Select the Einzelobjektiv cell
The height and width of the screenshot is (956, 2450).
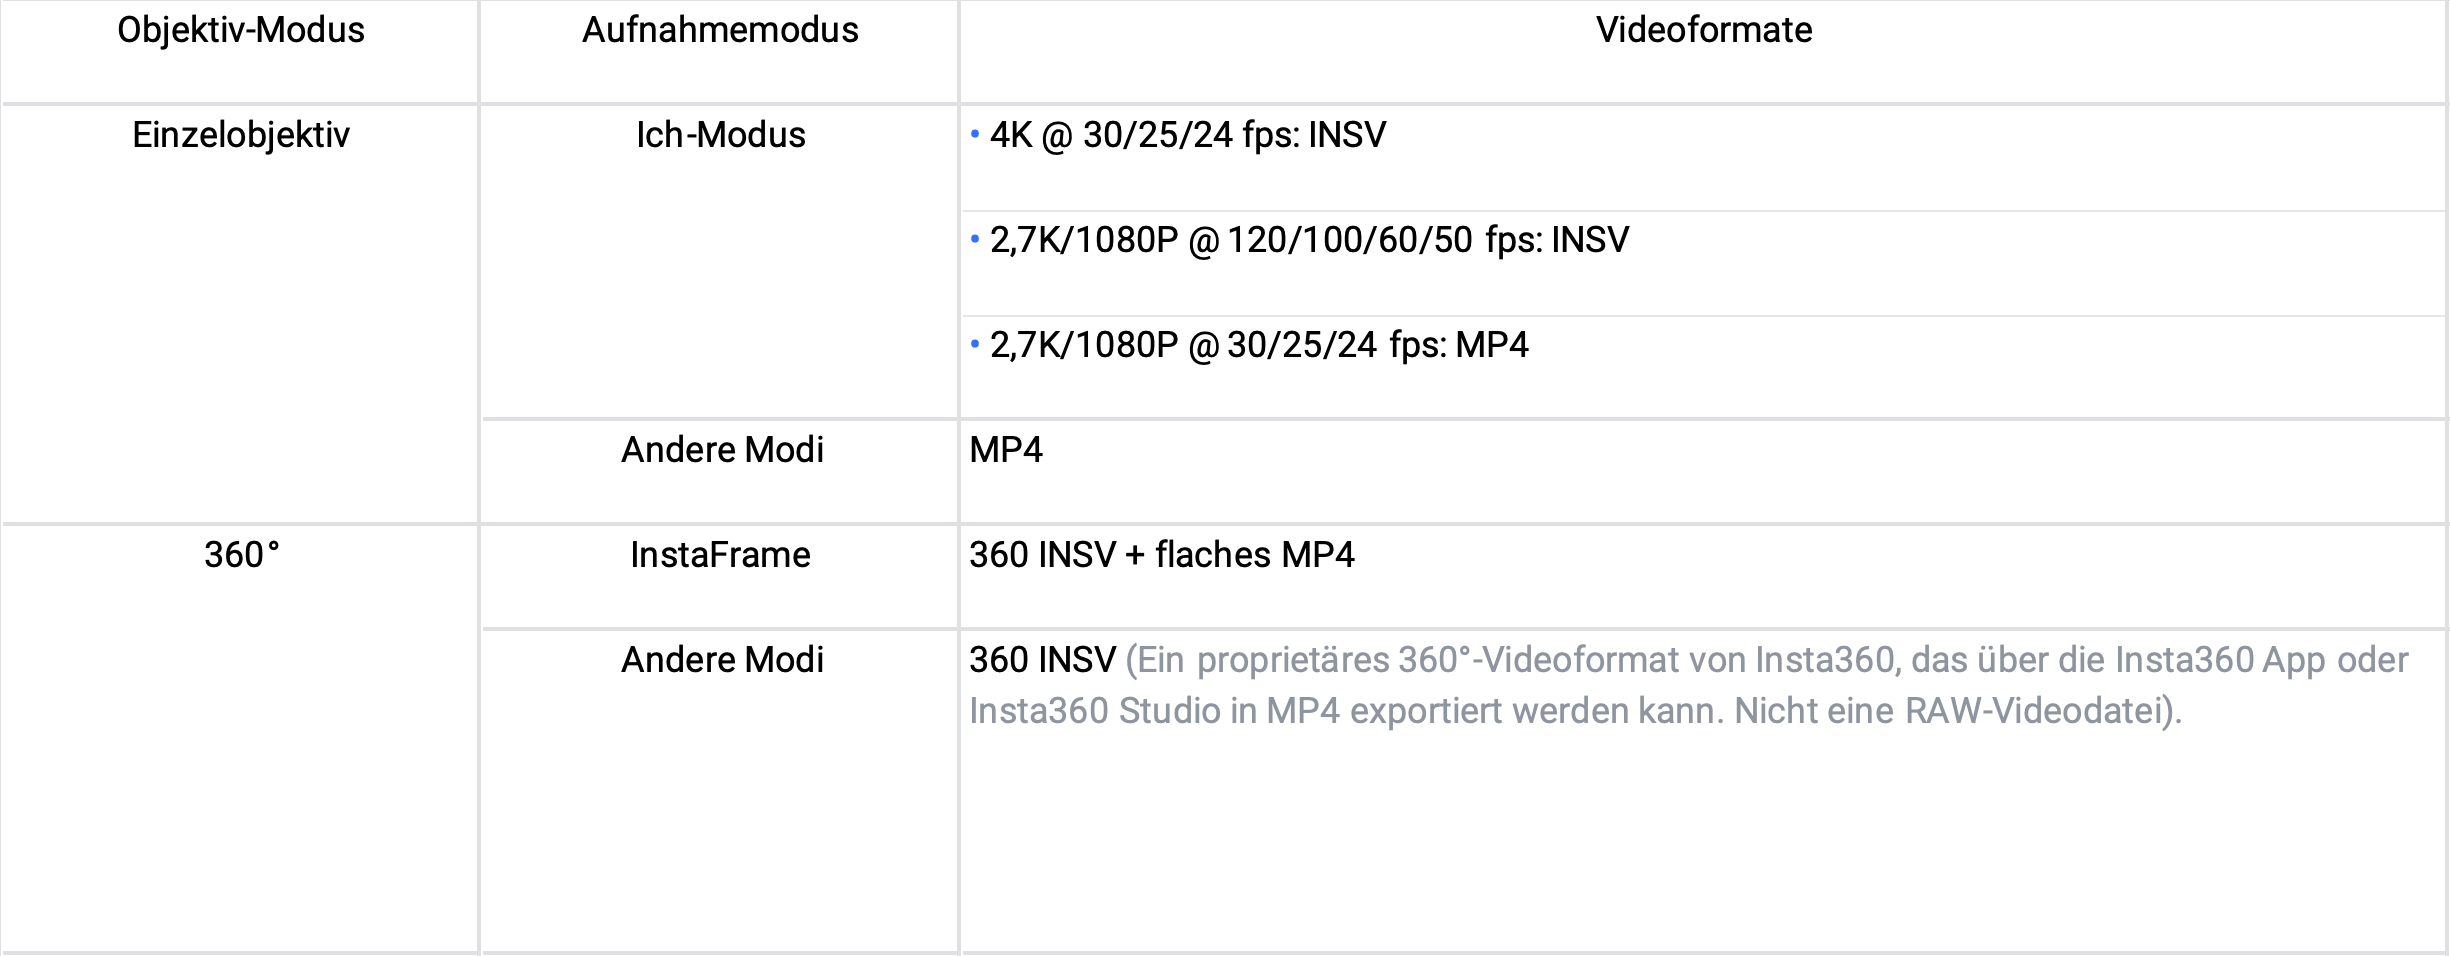pyautogui.click(x=241, y=136)
